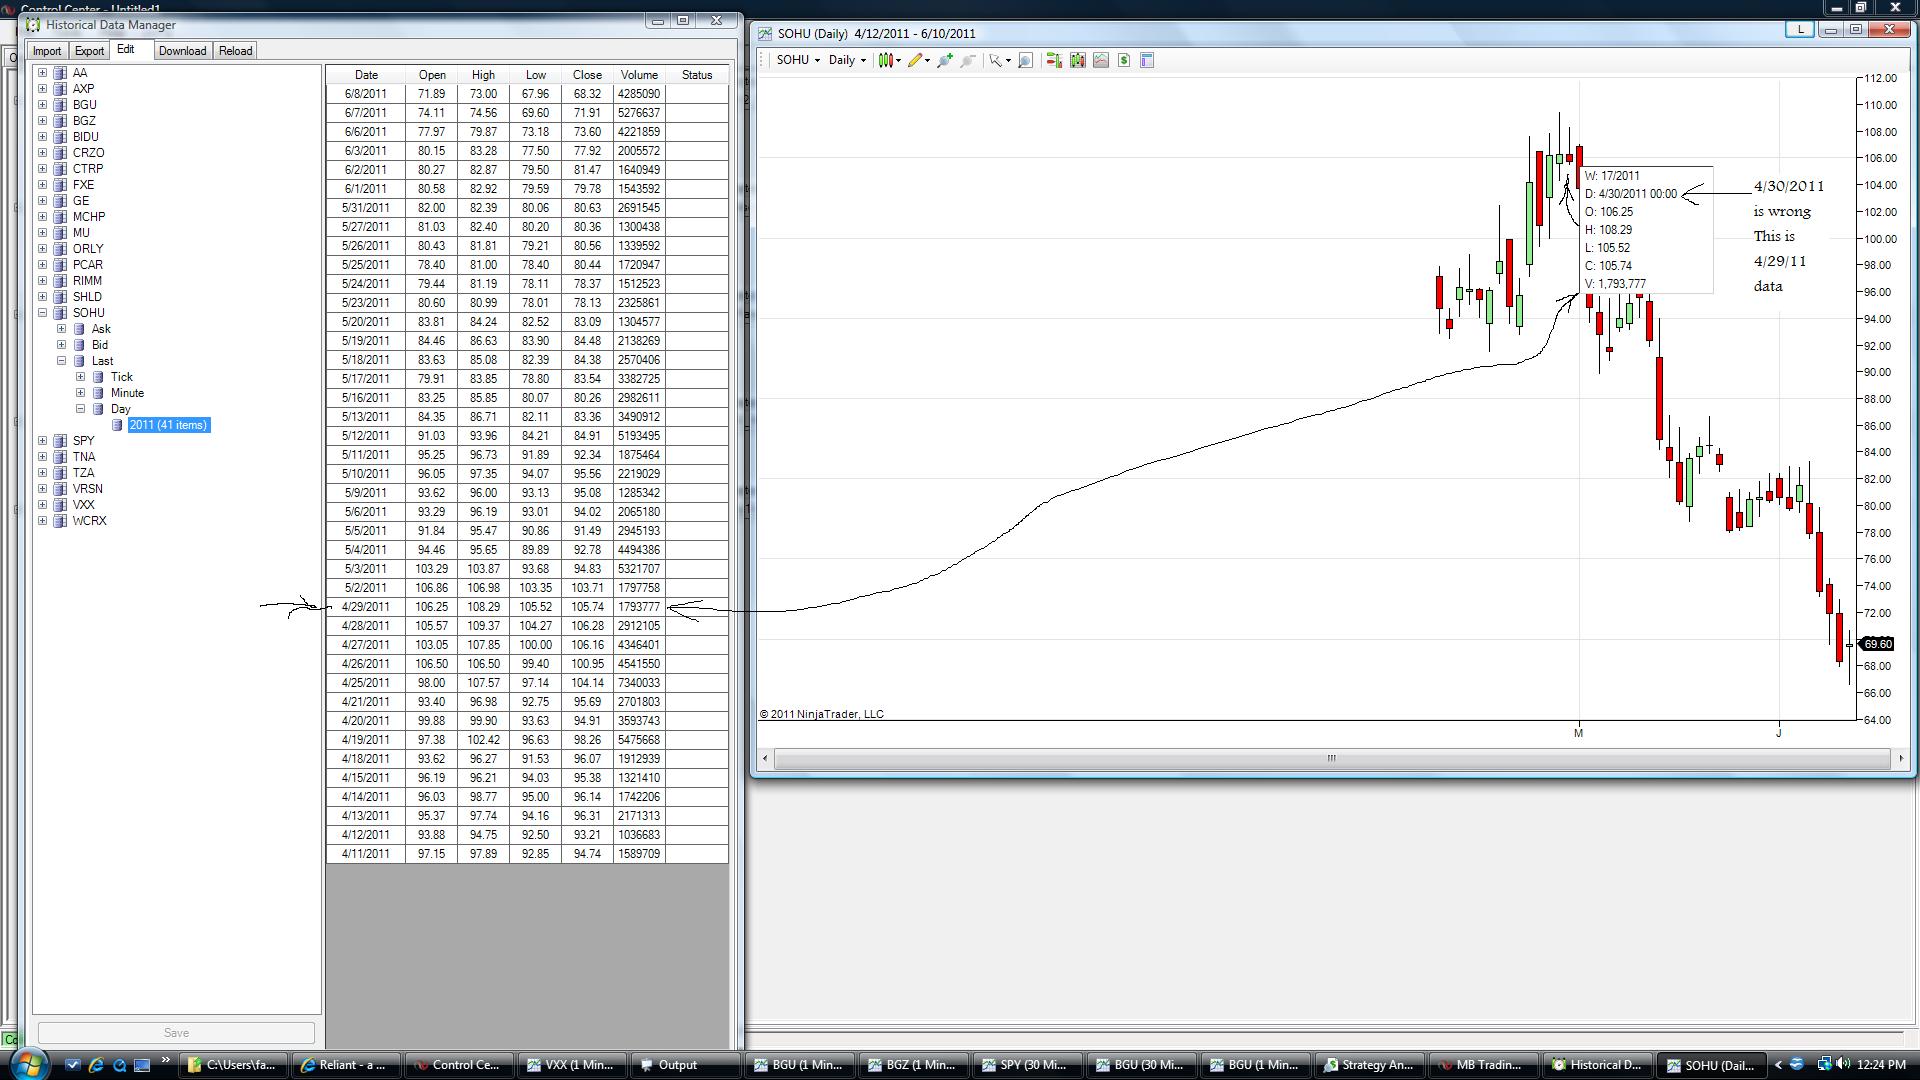The height and width of the screenshot is (1080, 1920).
Task: Switch to the Import tab
Action: point(47,51)
